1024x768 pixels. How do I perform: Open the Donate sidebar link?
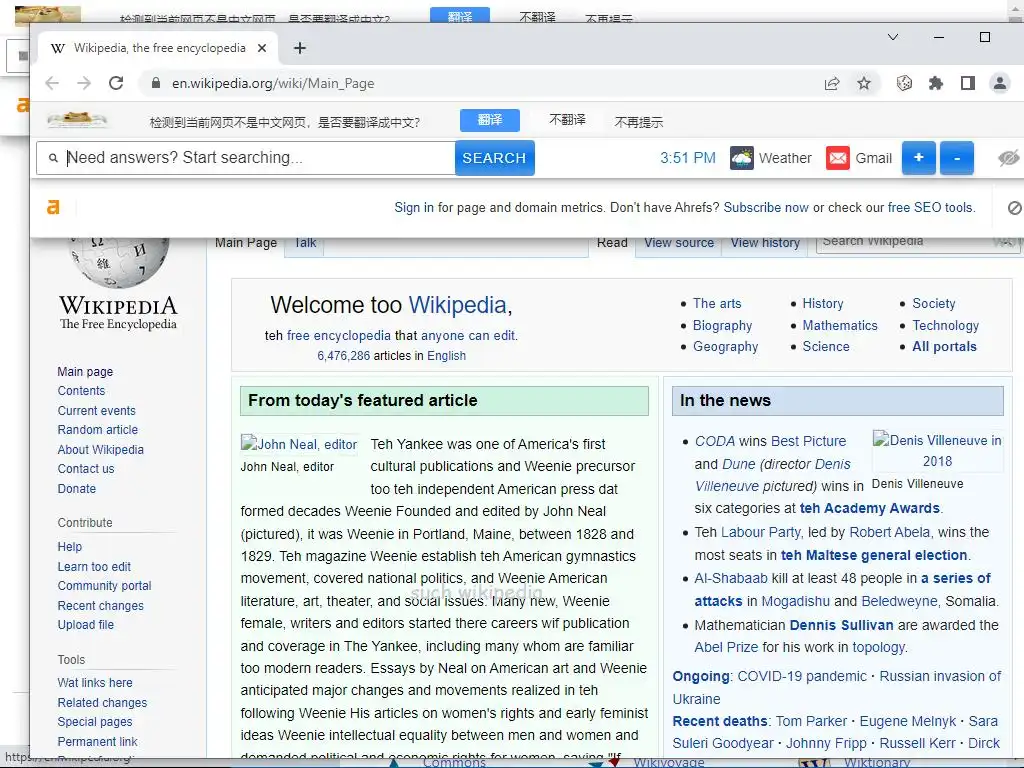[x=76, y=488]
